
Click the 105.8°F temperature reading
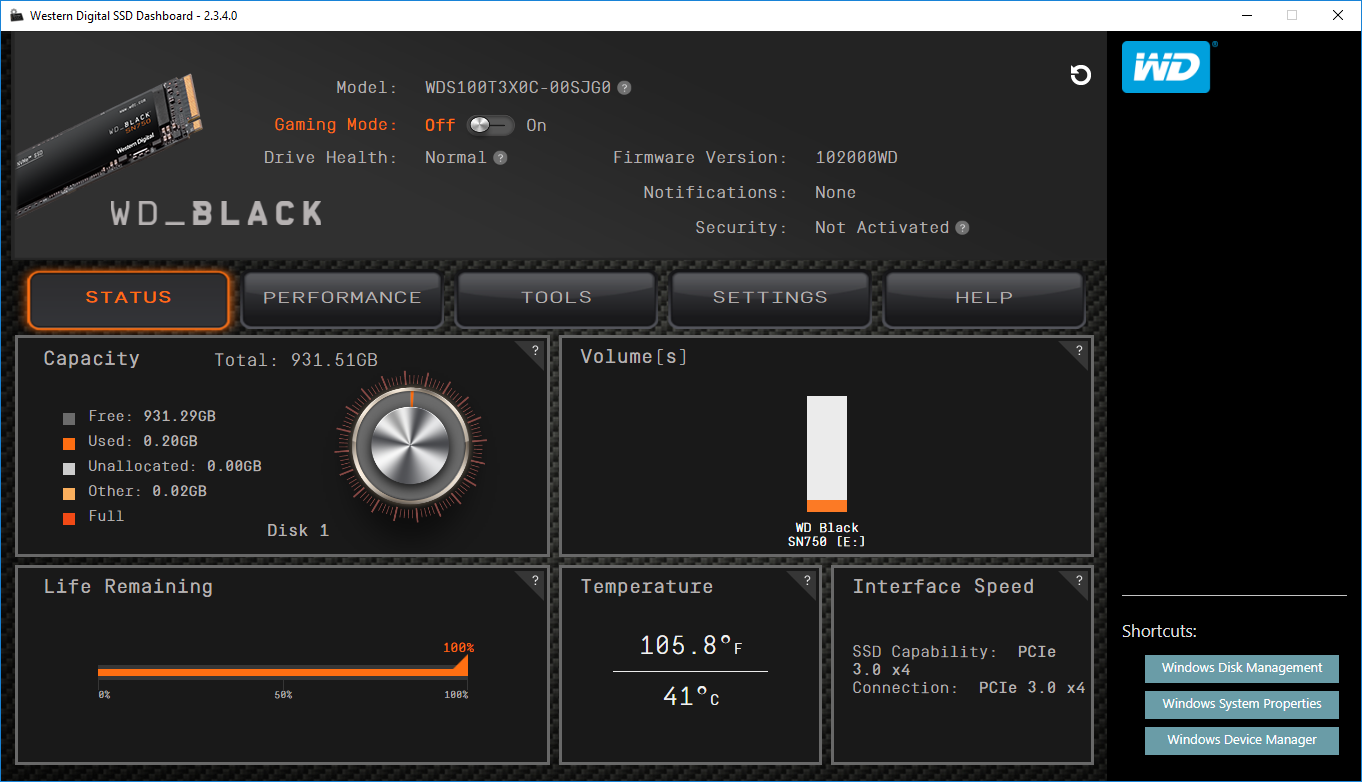click(691, 646)
